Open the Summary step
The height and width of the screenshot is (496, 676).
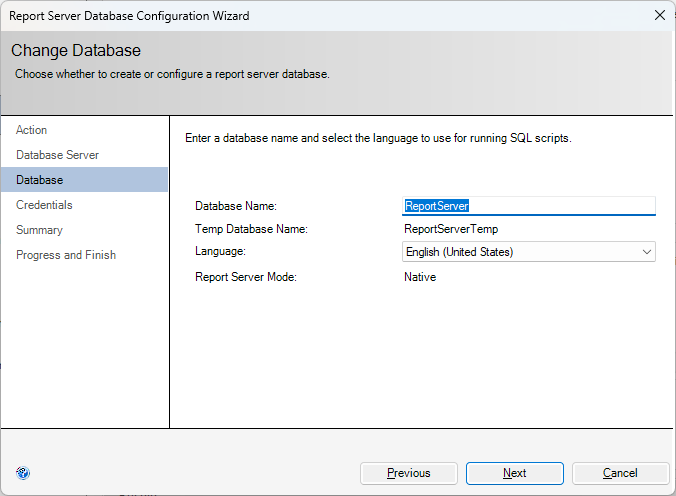click(39, 230)
